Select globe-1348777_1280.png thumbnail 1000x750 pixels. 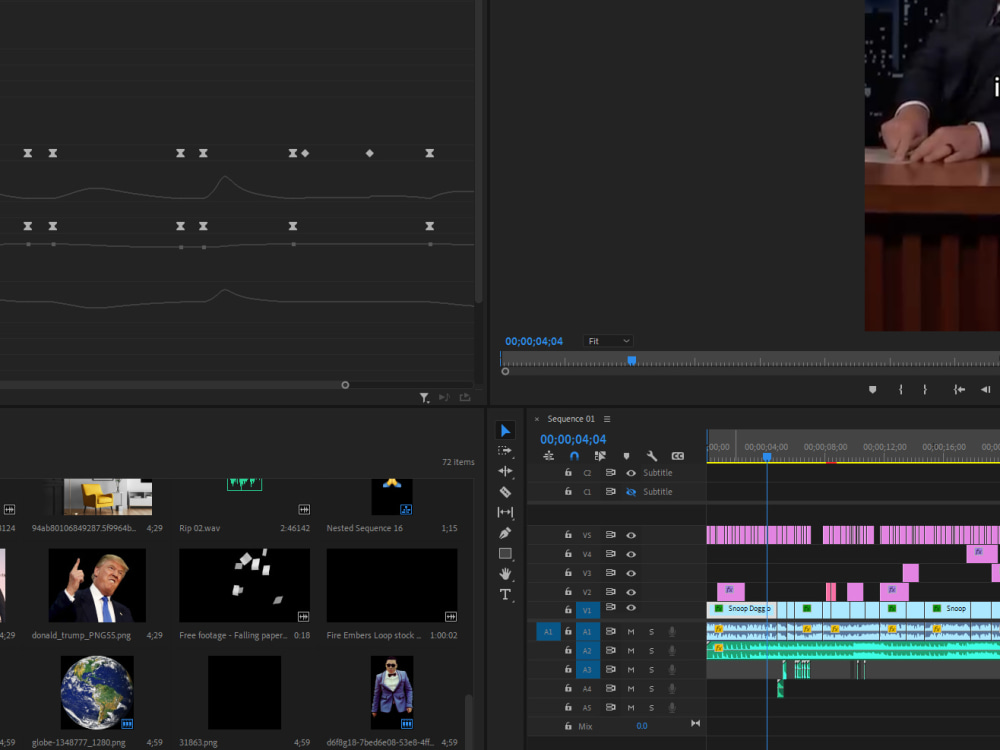(97, 693)
